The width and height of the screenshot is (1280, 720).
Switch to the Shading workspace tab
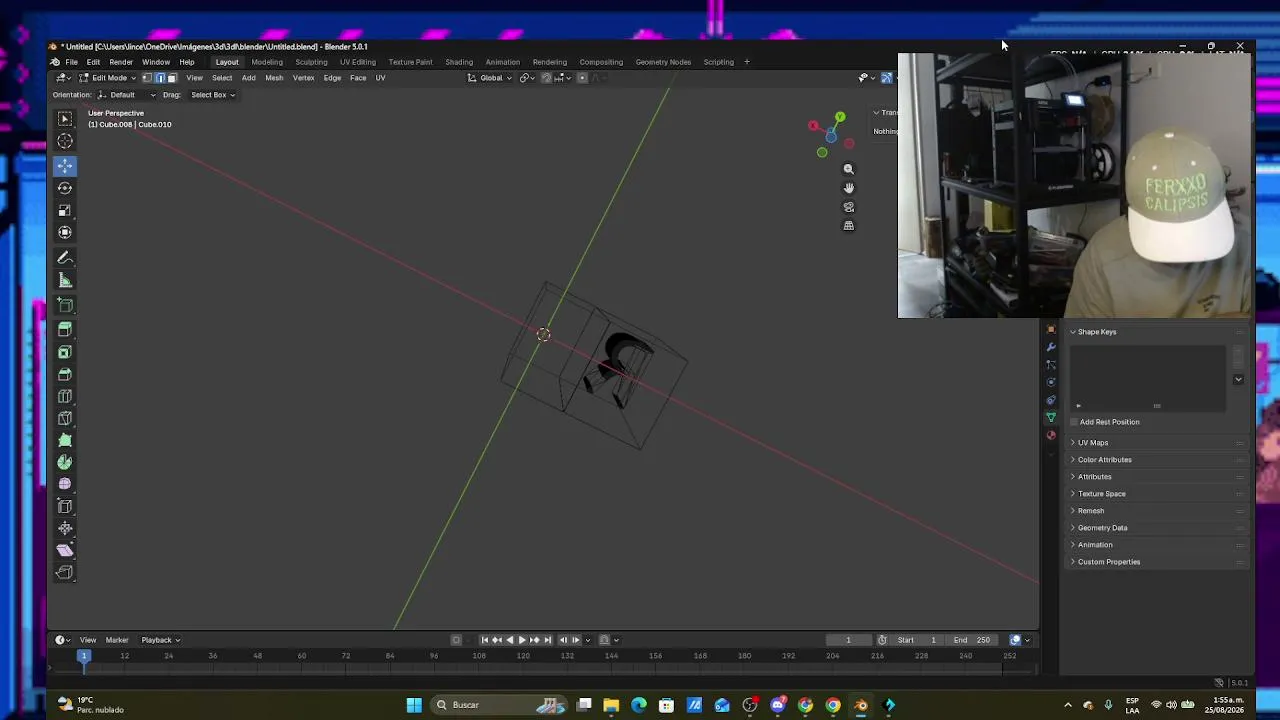click(459, 62)
